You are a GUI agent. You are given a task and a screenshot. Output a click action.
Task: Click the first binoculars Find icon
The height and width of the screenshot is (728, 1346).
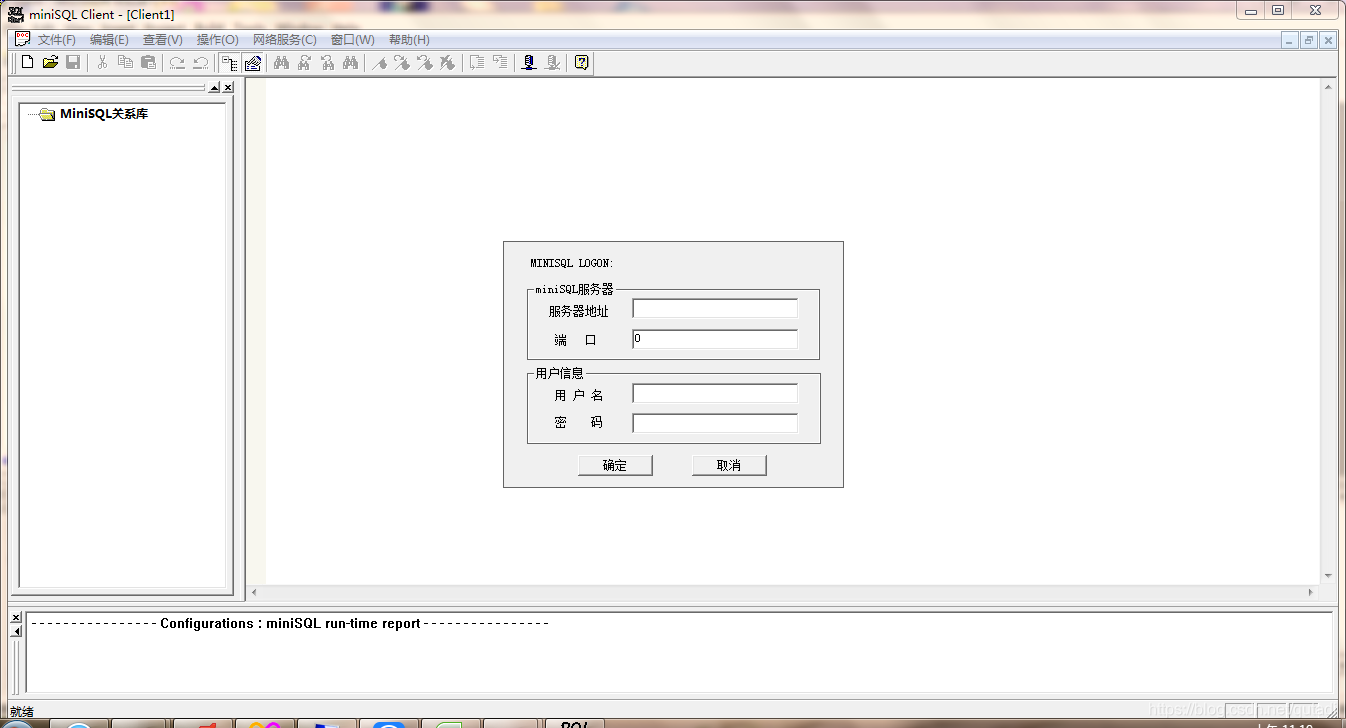coord(281,62)
